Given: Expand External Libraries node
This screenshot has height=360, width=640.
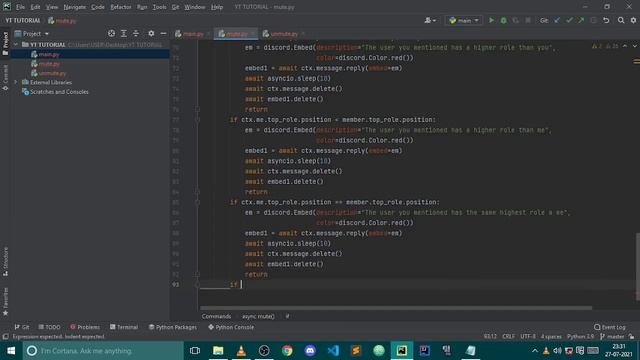Looking at the screenshot, I should click(x=16, y=82).
